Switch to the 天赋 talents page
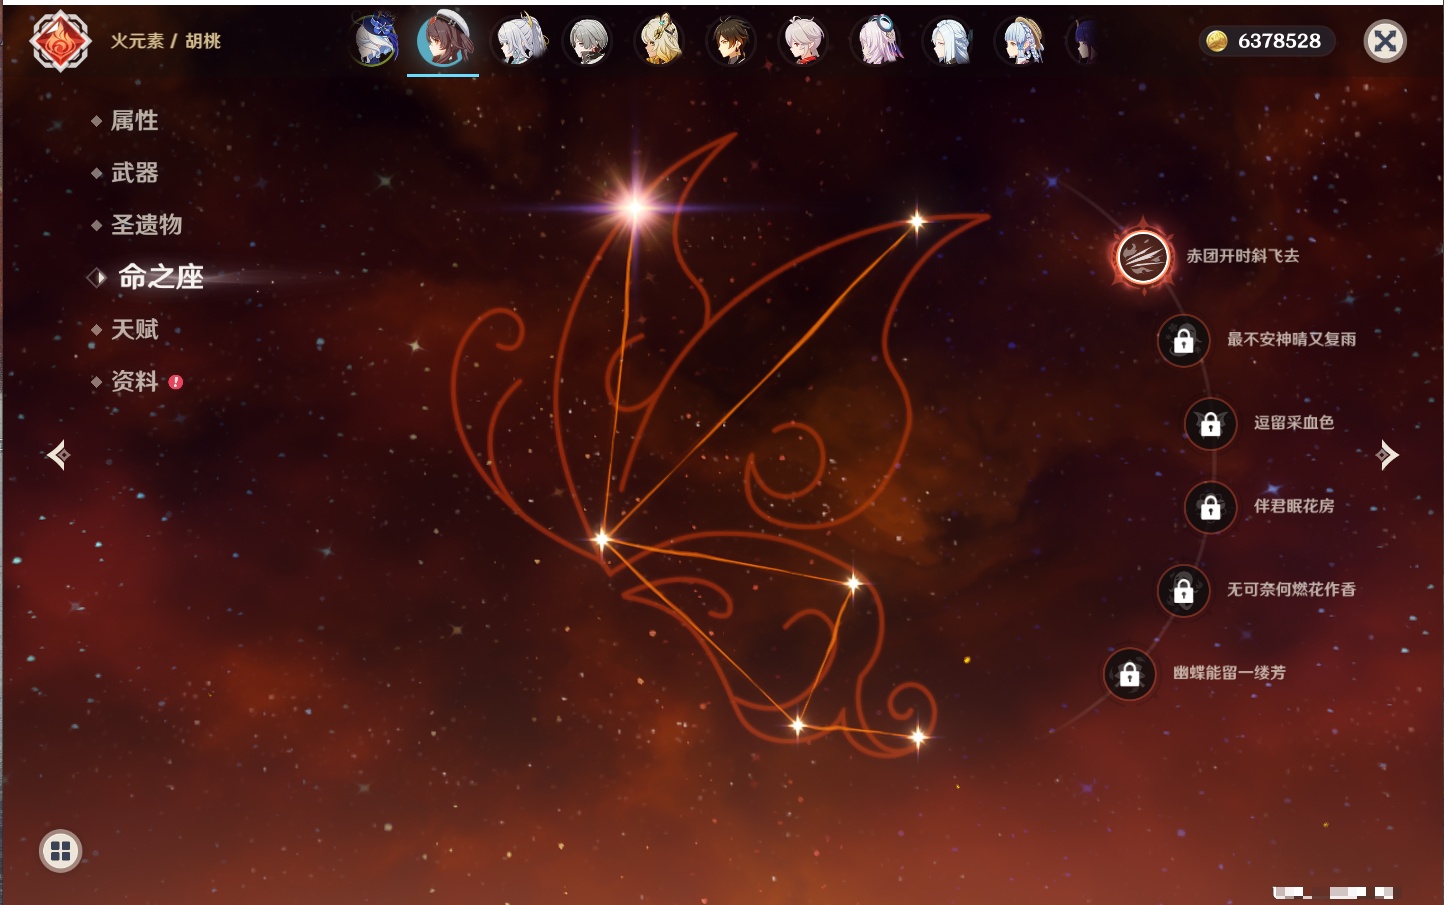The height and width of the screenshot is (905, 1444). (134, 329)
